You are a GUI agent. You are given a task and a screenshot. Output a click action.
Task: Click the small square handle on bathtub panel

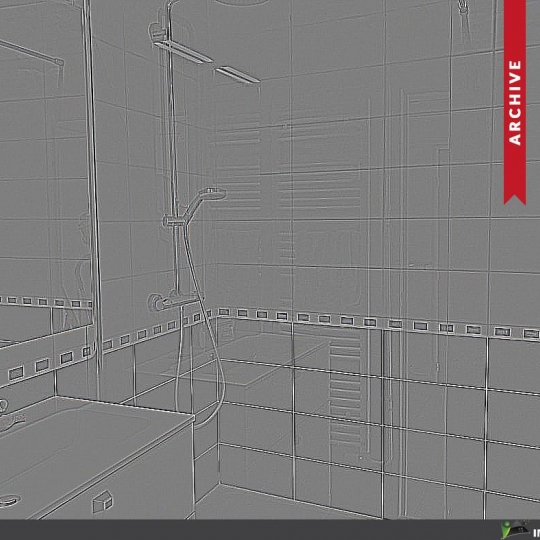click(102, 501)
